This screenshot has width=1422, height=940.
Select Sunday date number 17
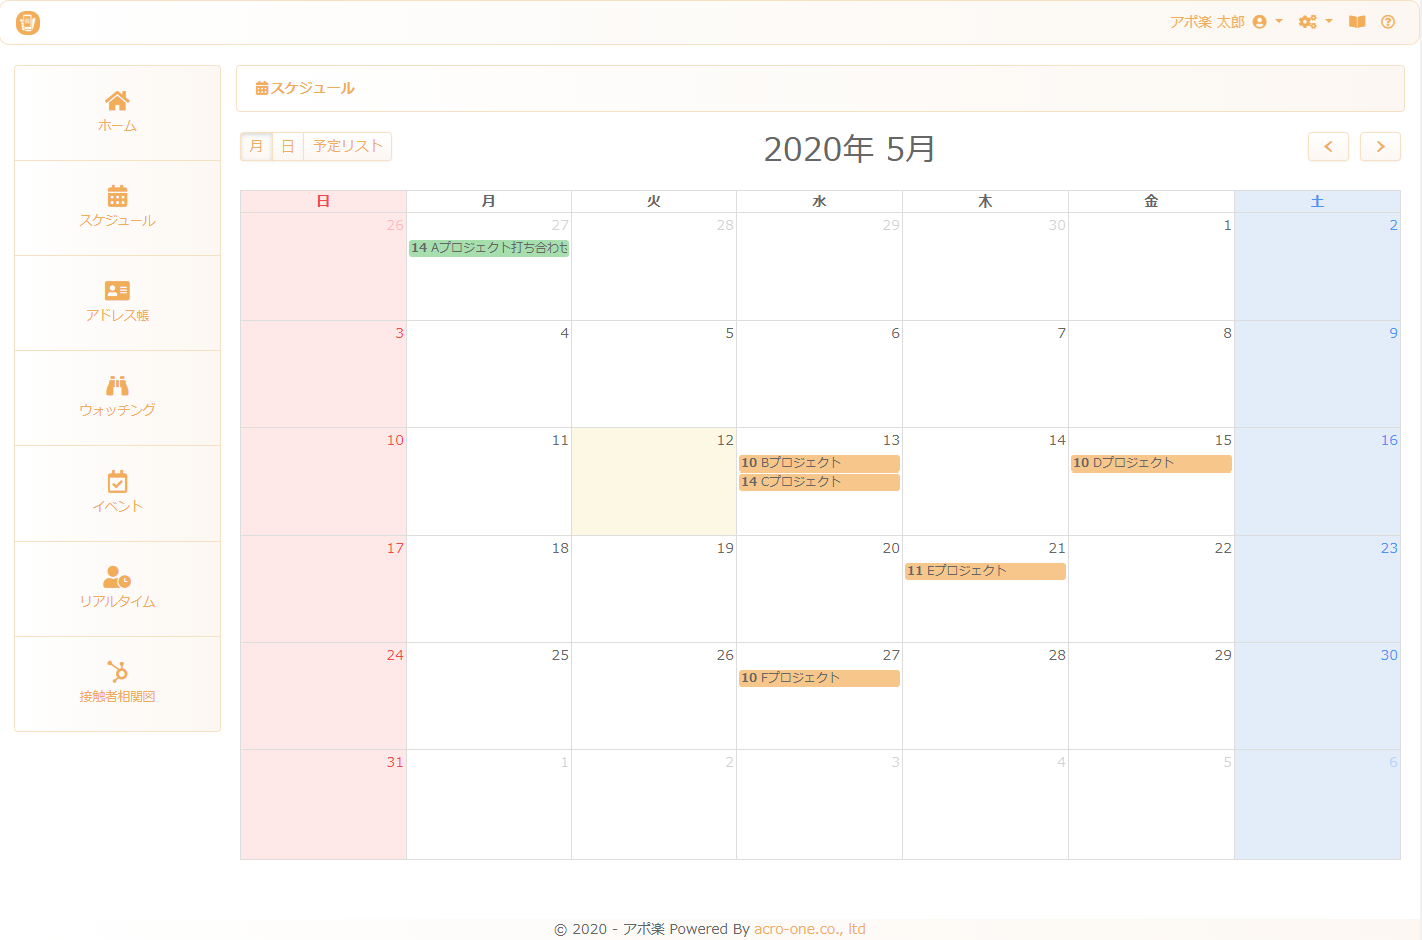point(395,548)
